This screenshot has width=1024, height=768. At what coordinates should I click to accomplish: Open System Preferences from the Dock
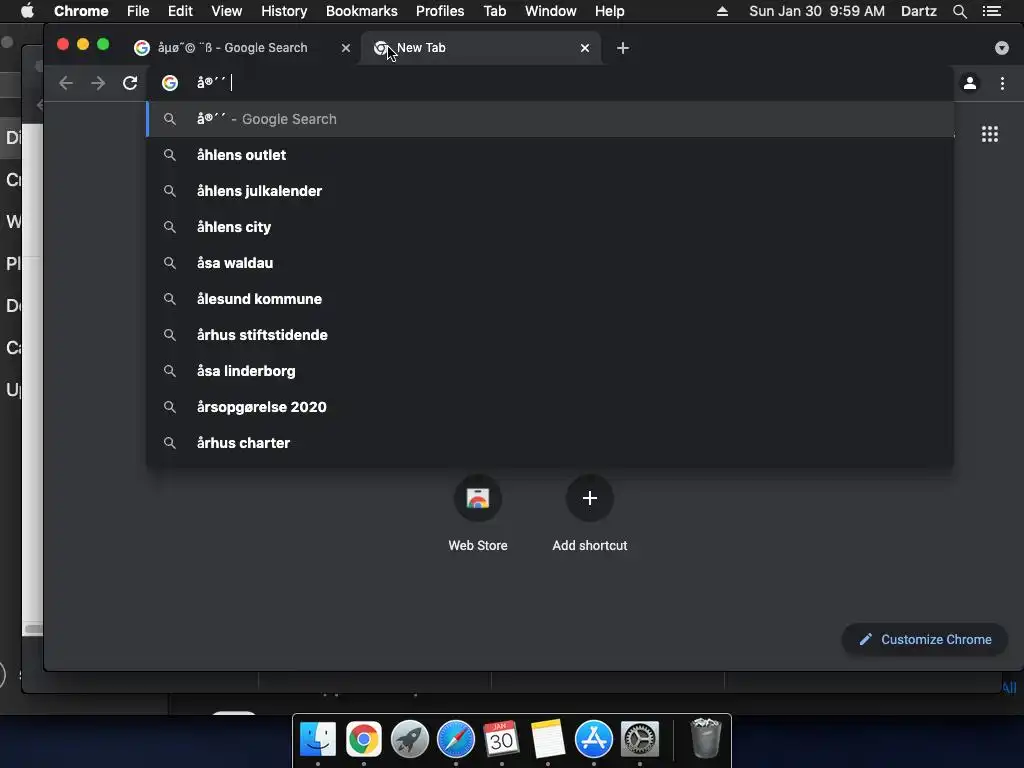point(639,739)
